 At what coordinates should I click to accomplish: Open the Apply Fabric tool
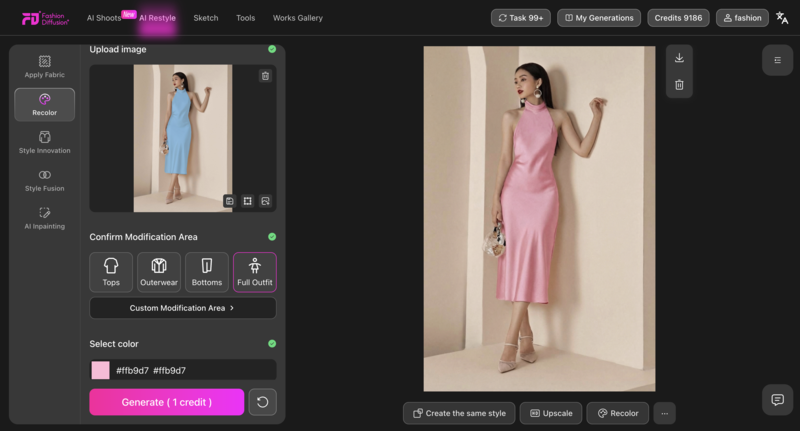tap(44, 67)
